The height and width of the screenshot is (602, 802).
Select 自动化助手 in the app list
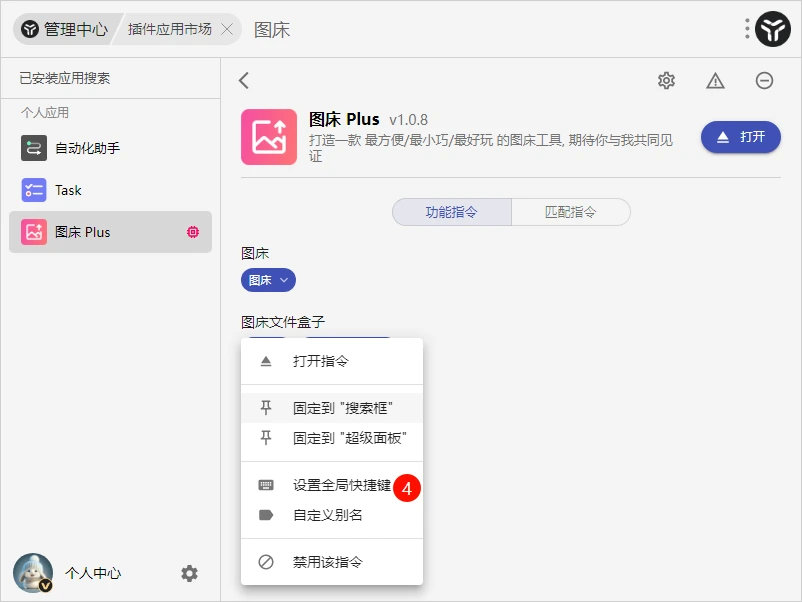click(x=110, y=148)
